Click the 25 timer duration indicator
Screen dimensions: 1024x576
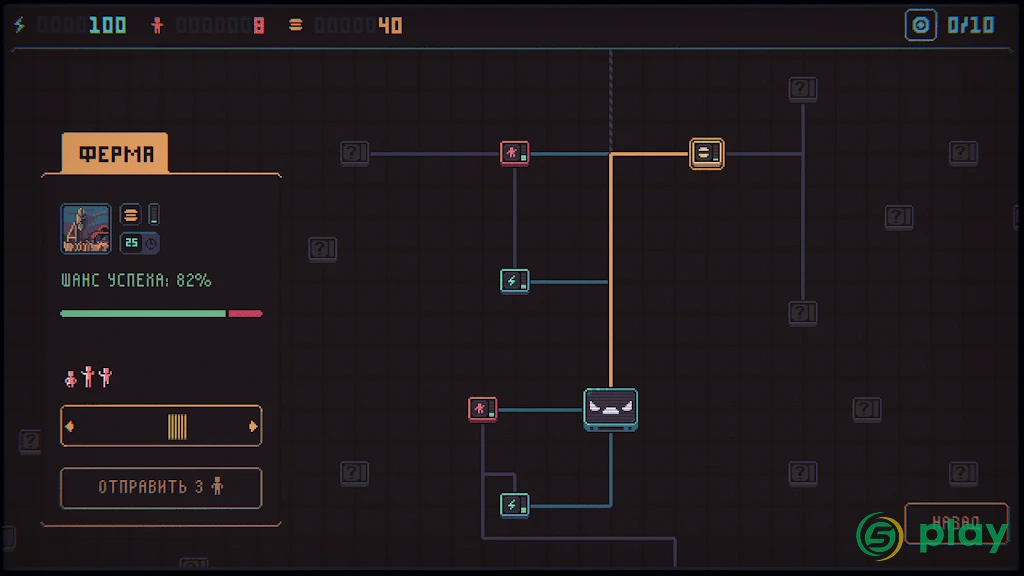tap(140, 243)
